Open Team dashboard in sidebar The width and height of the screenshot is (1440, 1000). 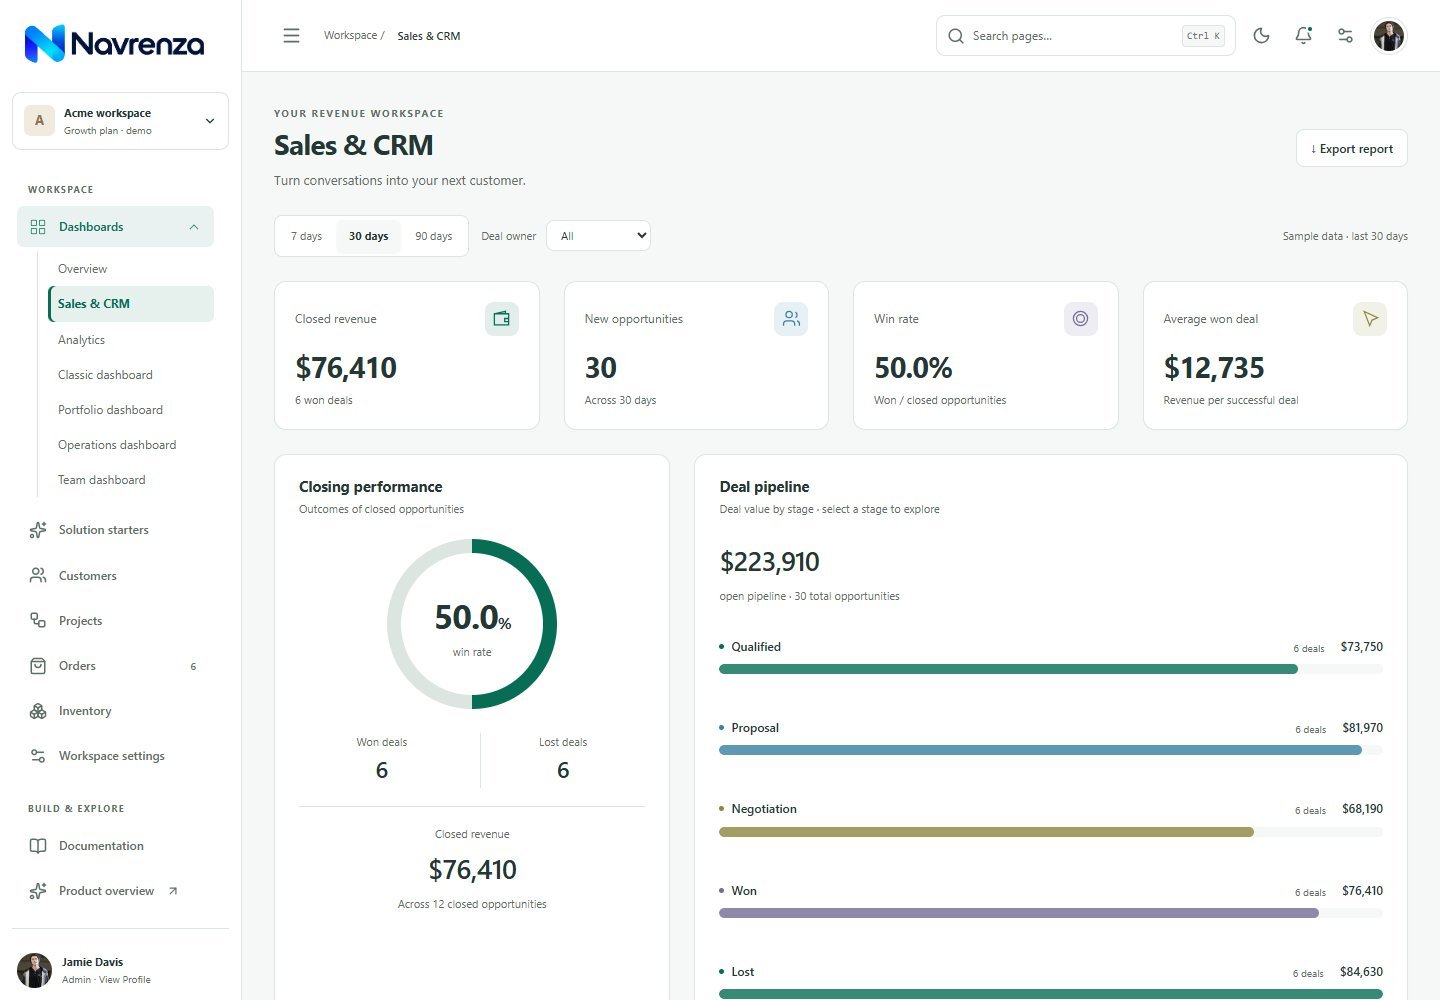[x=131, y=480]
